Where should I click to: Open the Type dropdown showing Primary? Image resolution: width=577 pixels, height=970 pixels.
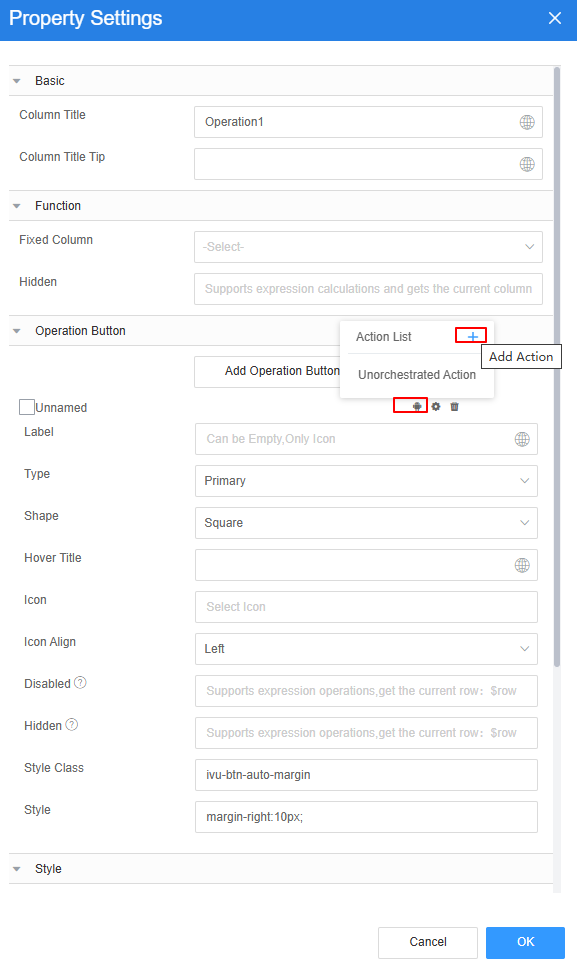point(366,481)
